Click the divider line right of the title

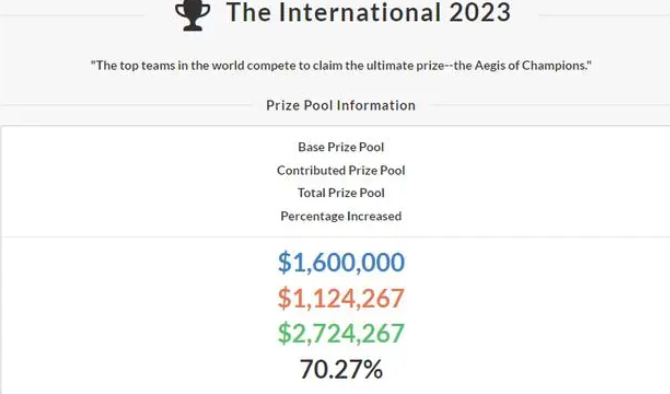(x=604, y=15)
